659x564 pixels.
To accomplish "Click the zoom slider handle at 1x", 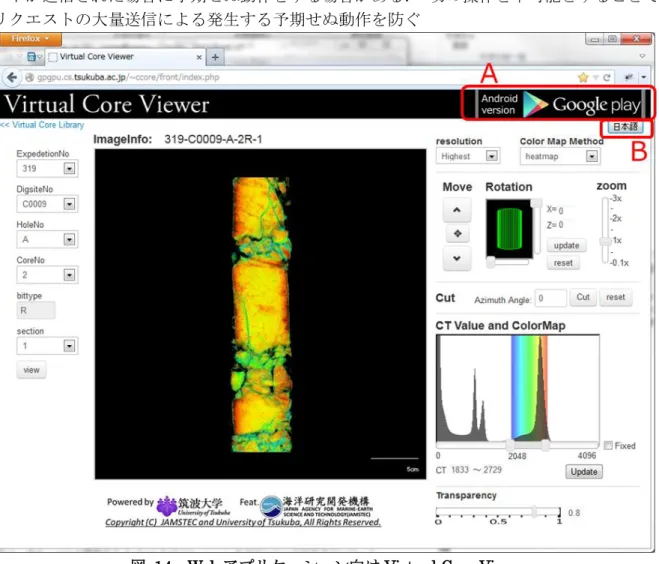I will pos(605,241).
